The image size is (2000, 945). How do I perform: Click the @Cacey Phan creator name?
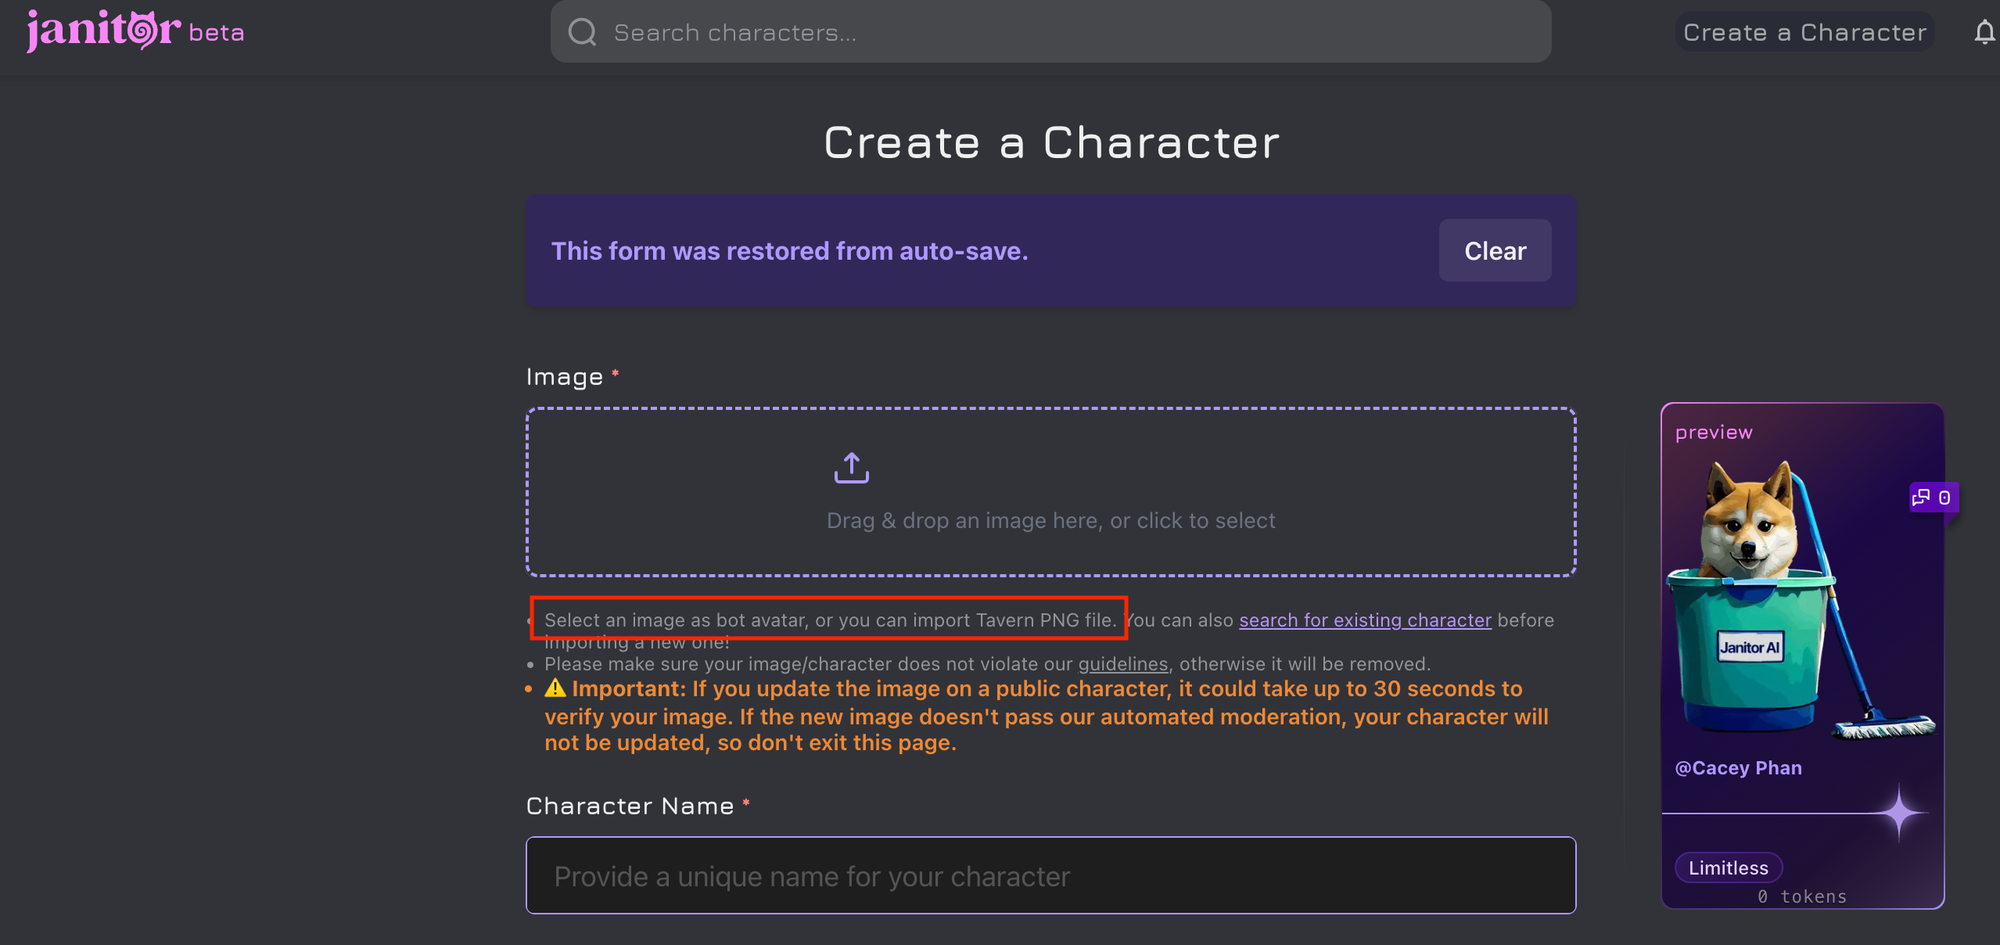point(1738,768)
